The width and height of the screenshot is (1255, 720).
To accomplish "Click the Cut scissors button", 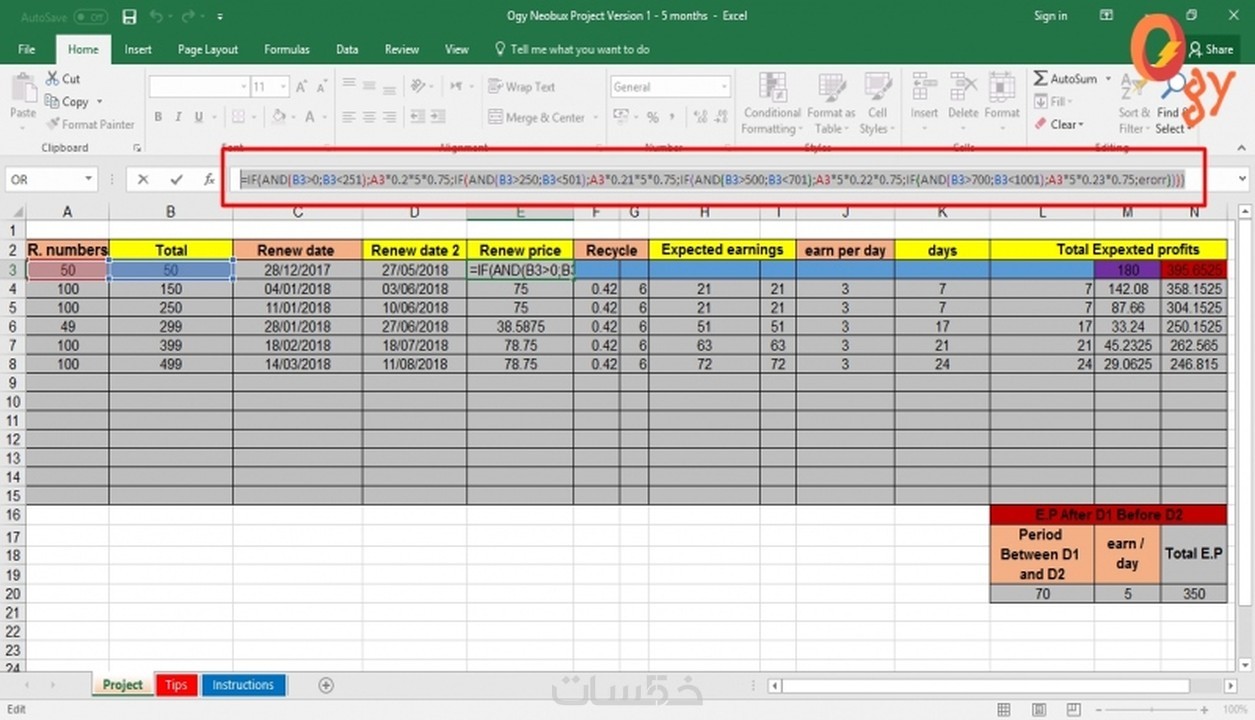I will (63, 78).
